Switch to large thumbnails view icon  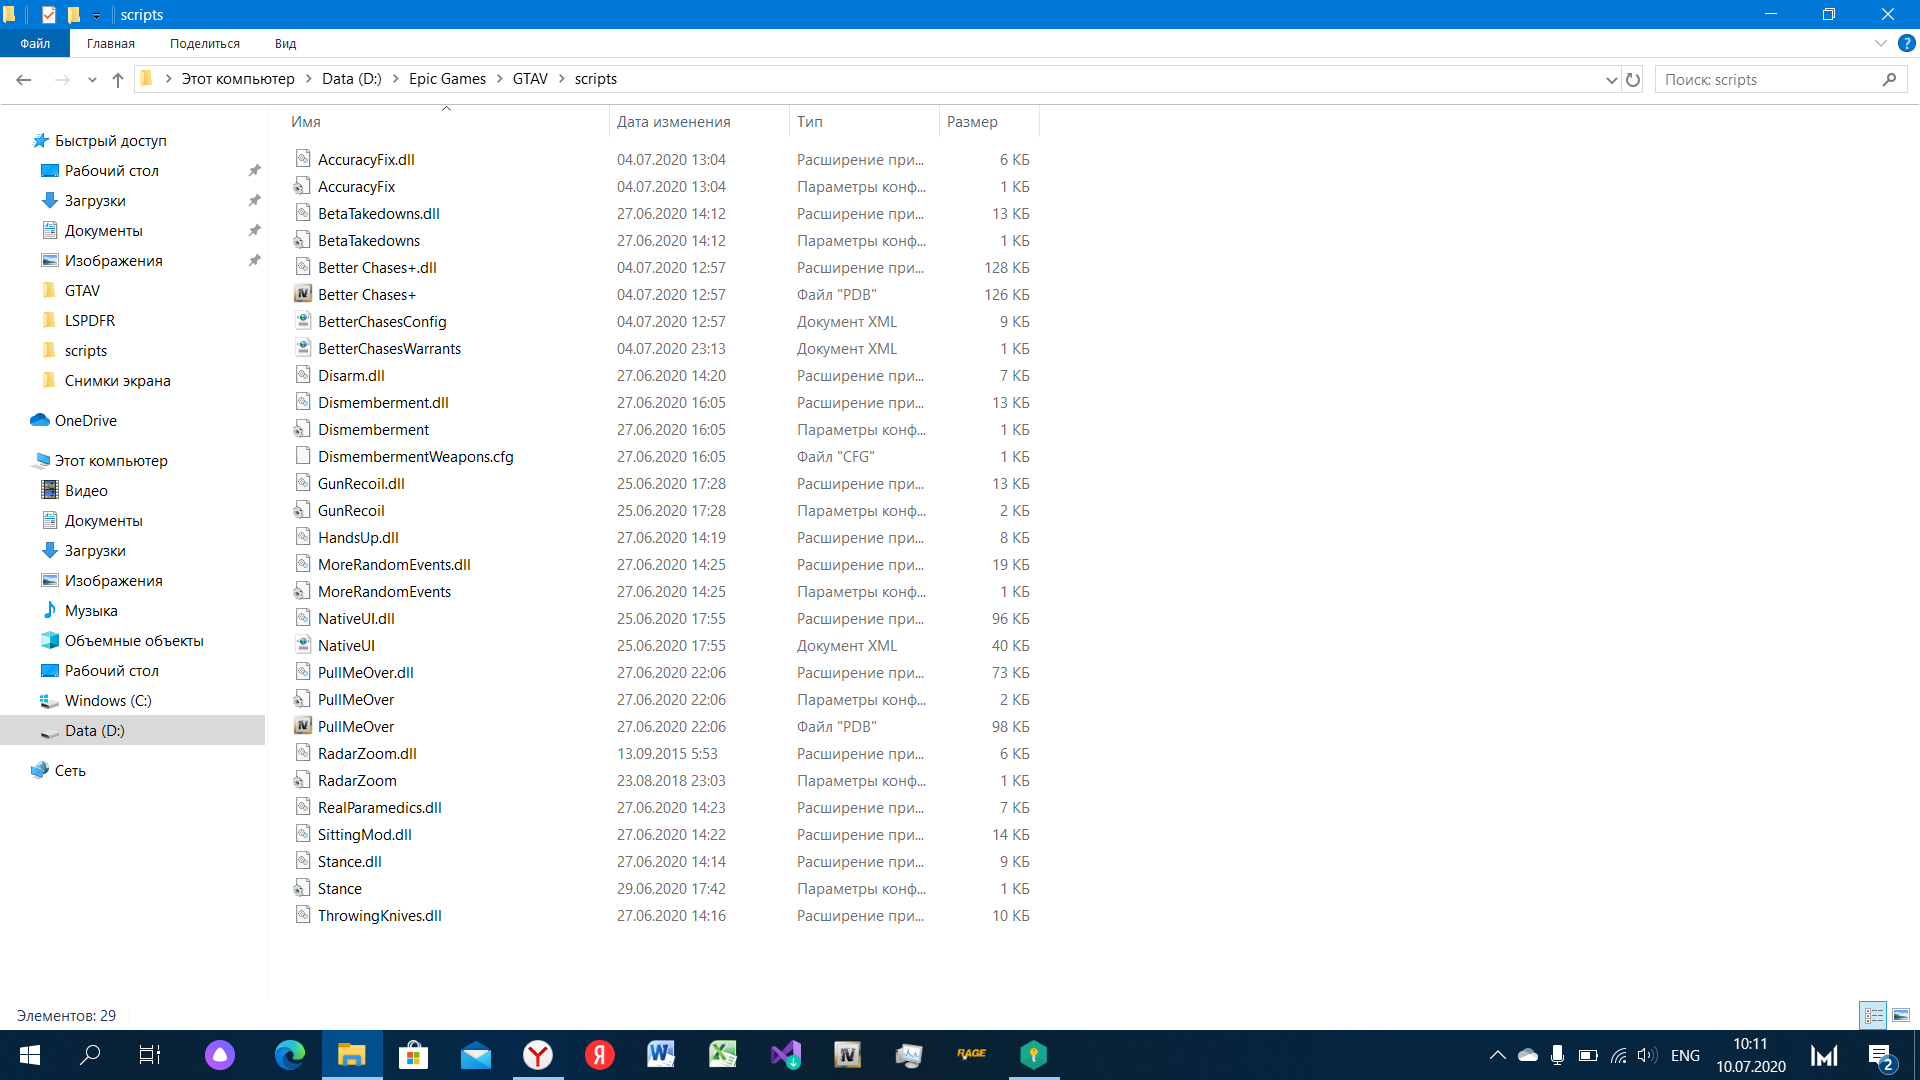tap(1901, 1015)
